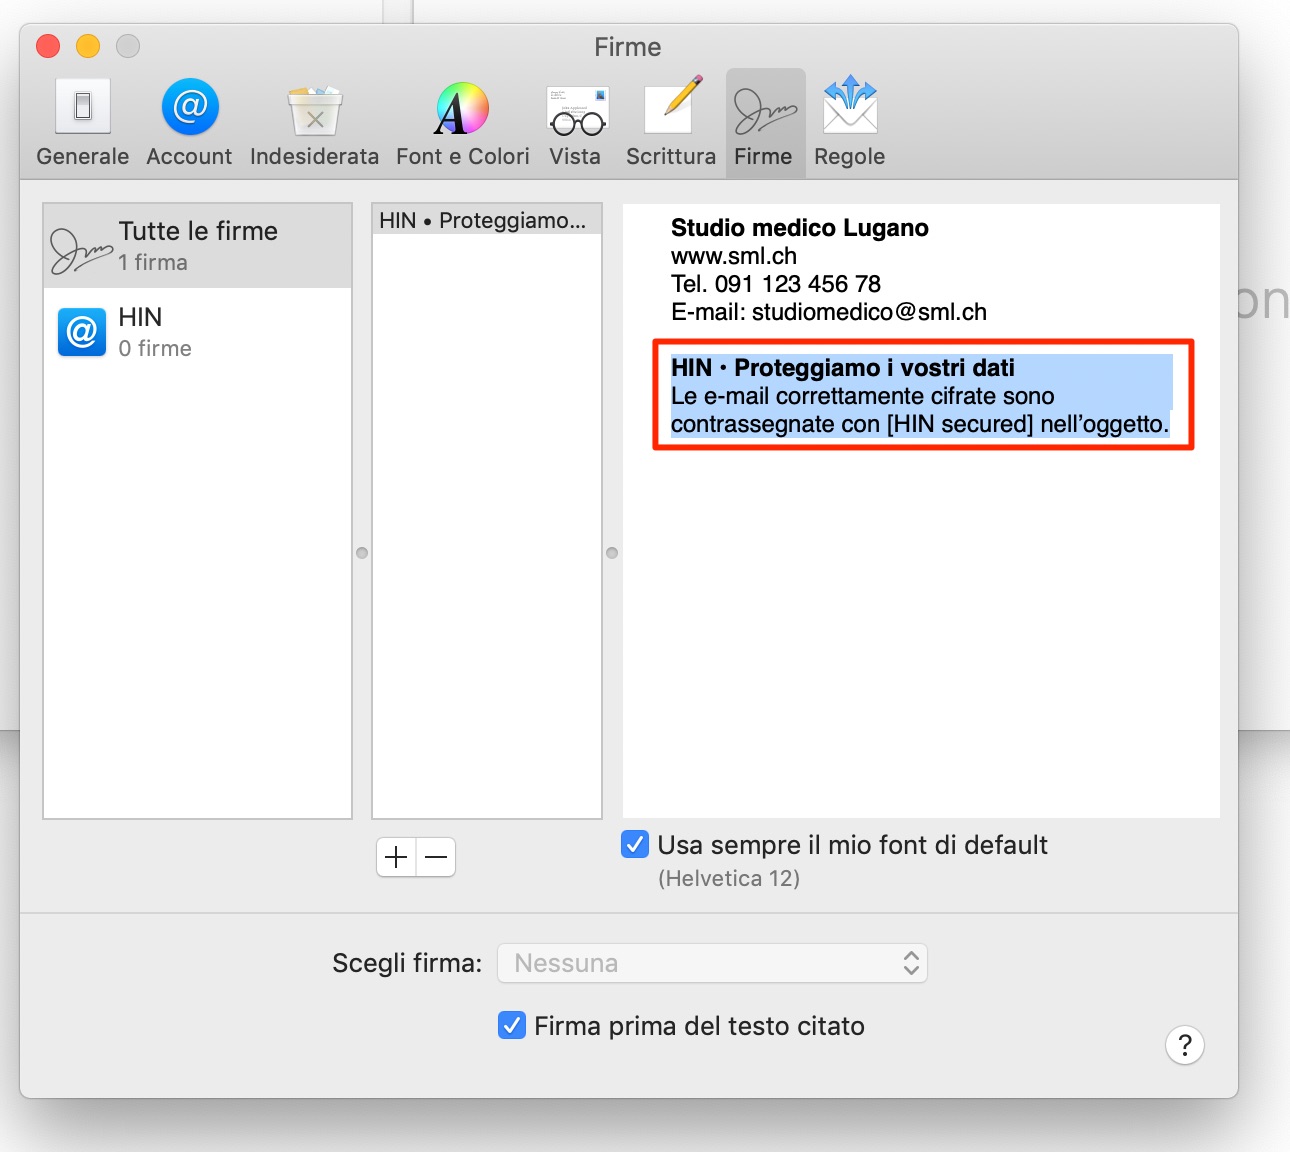Click HIN · Proteggiamo i vostri dati text
This screenshot has height=1152, width=1290.
coord(842,368)
